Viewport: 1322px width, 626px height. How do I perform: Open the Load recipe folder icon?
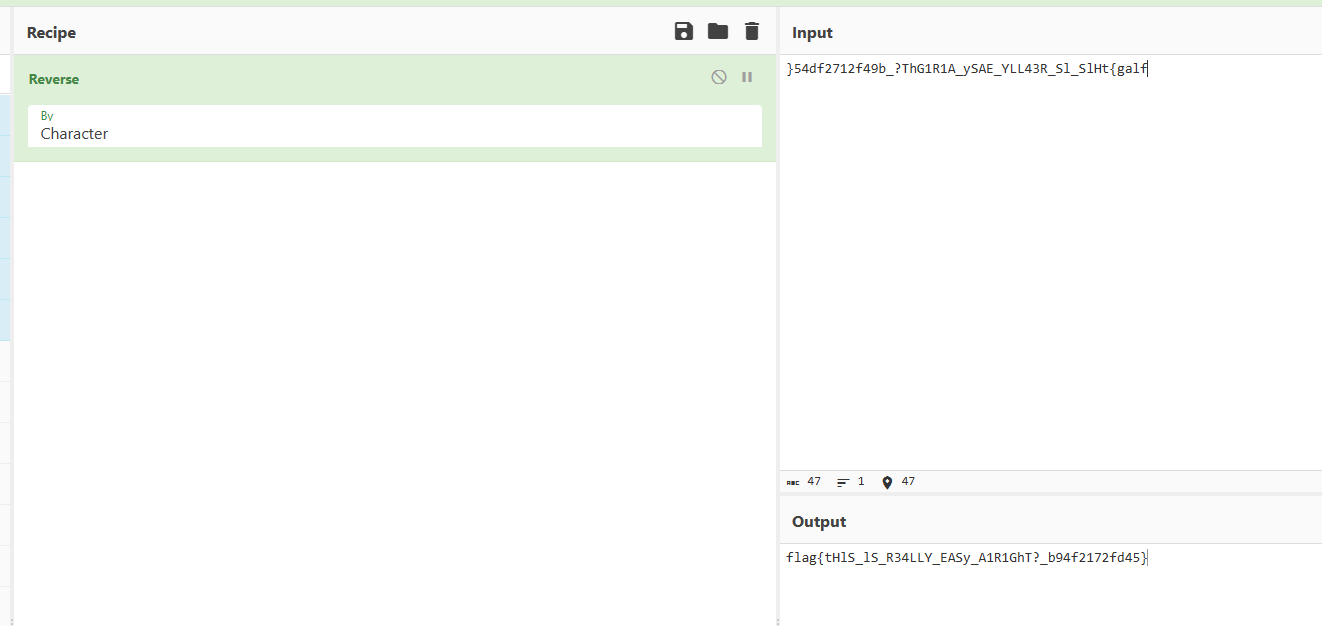tap(718, 31)
